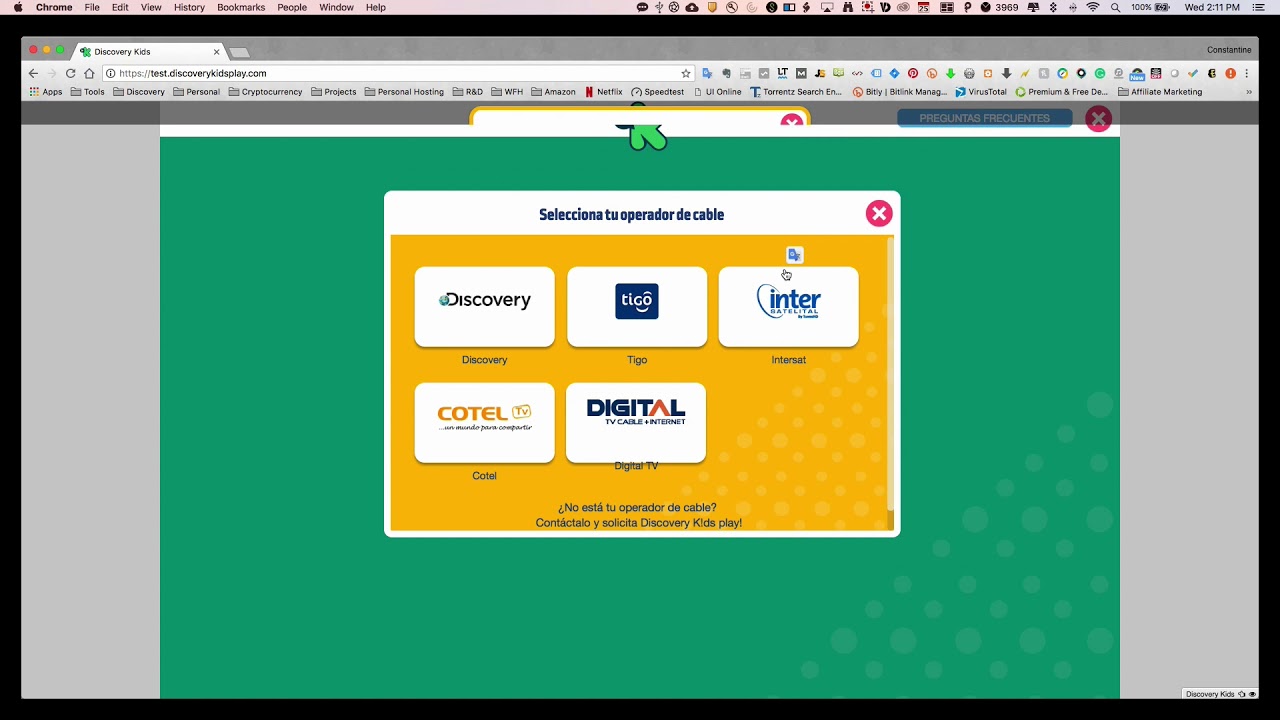Open the UI Online bookmark
The image size is (1280, 720).
click(718, 92)
